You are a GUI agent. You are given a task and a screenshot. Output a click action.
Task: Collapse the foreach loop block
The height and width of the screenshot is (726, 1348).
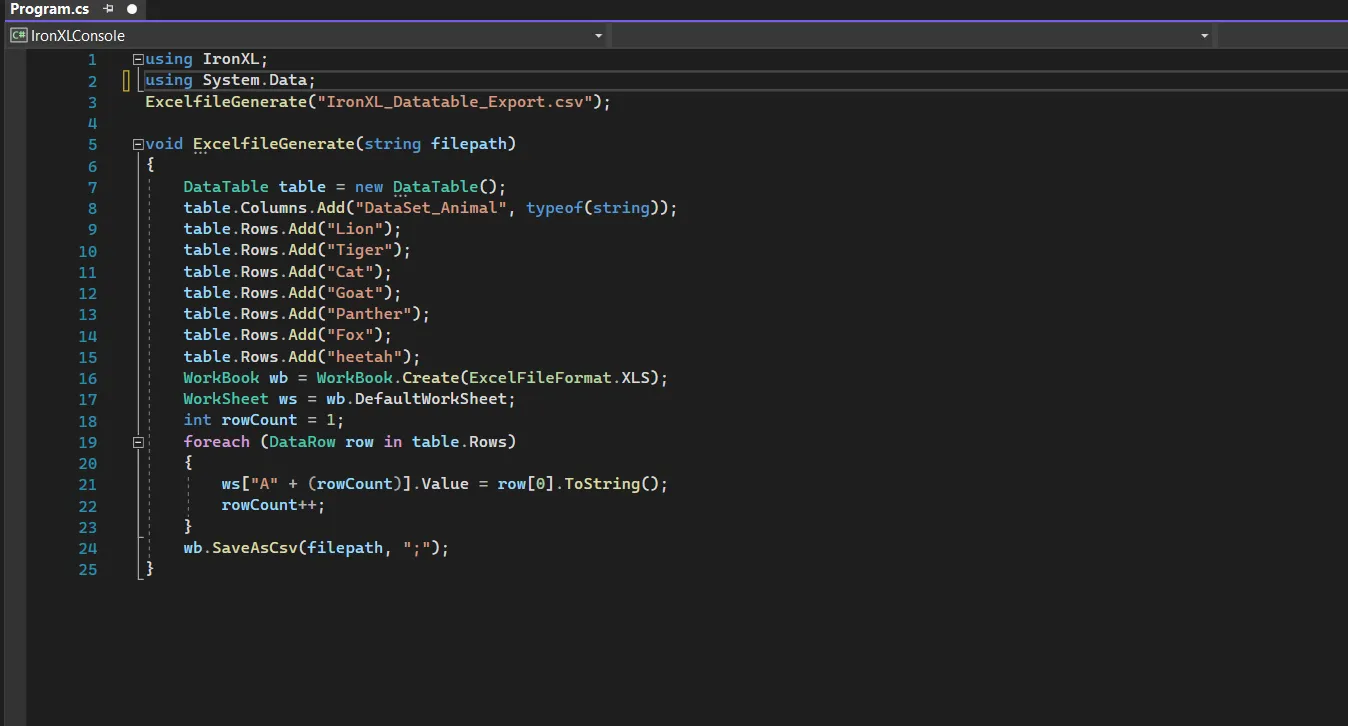pos(138,441)
